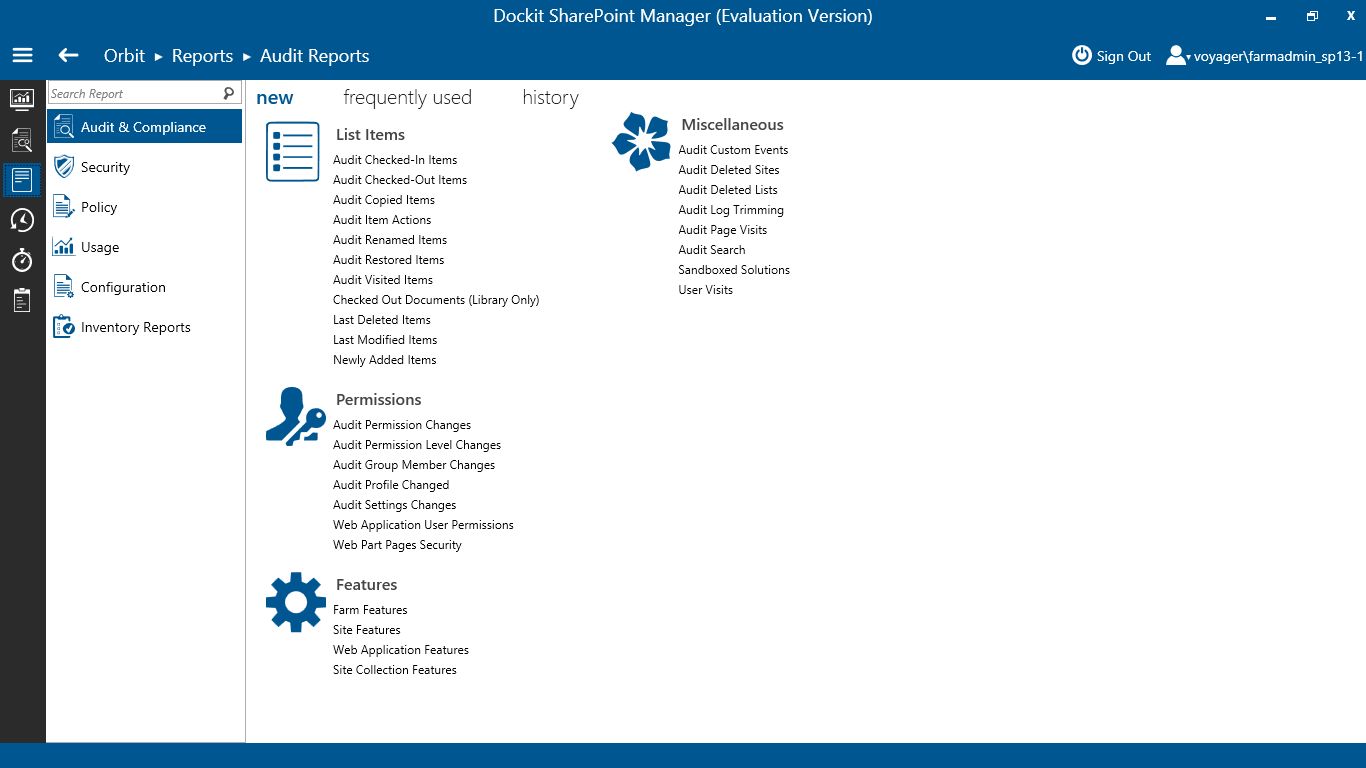Screen dimensions: 1366x768
Task: Open Audit Checked-Out Items report
Action: [x=400, y=180]
